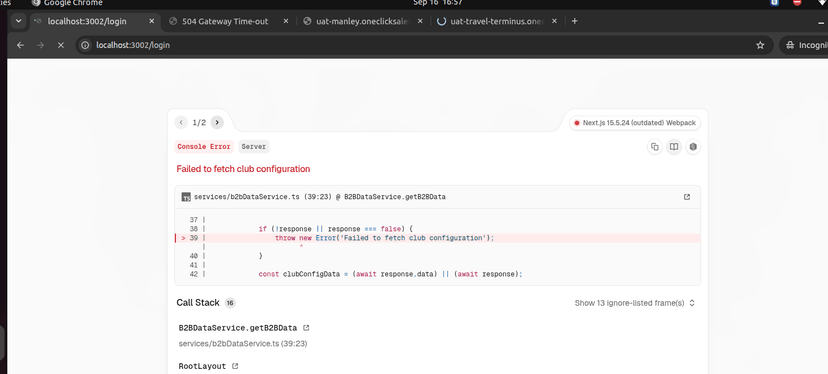This screenshot has width=828, height=374.
Task: Click the 1/2 error counter
Action: (199, 123)
